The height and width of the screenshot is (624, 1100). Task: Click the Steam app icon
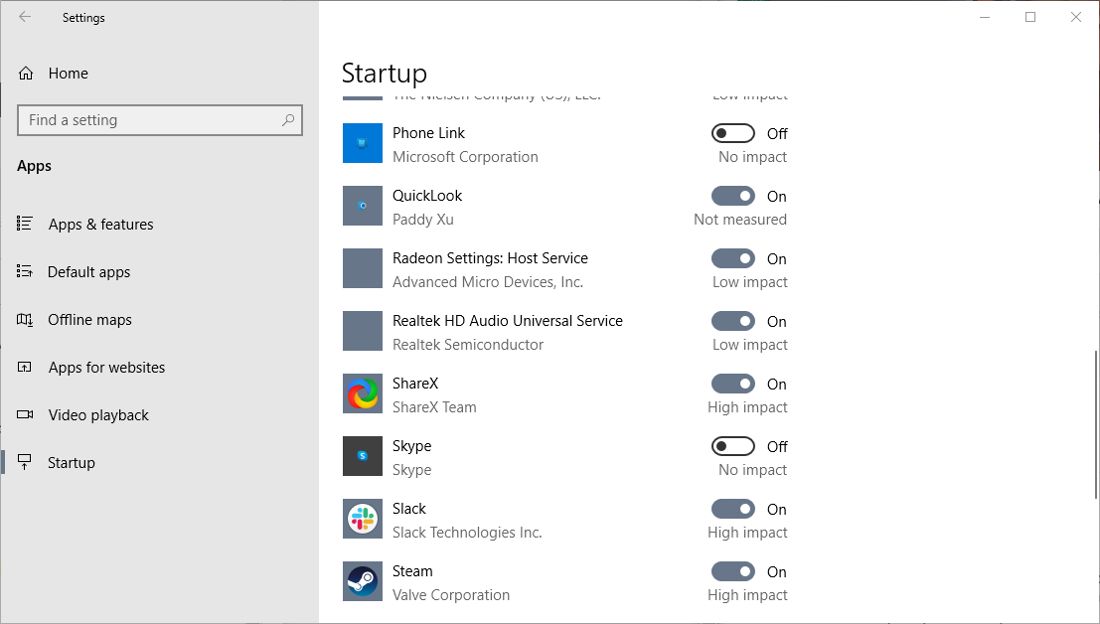click(362, 581)
